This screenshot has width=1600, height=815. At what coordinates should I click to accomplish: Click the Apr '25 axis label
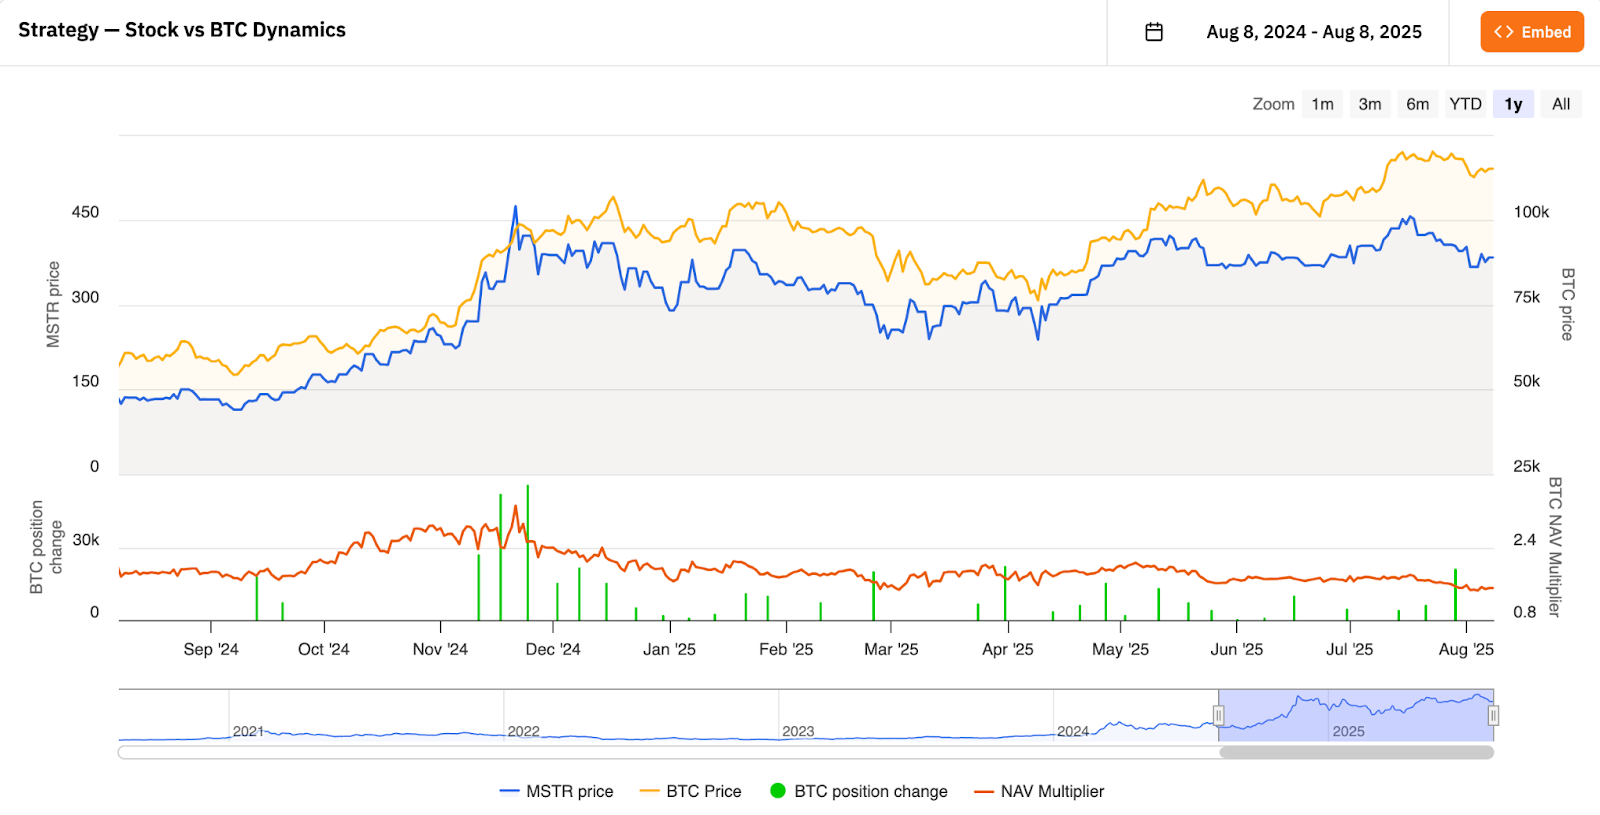pos(1008,649)
